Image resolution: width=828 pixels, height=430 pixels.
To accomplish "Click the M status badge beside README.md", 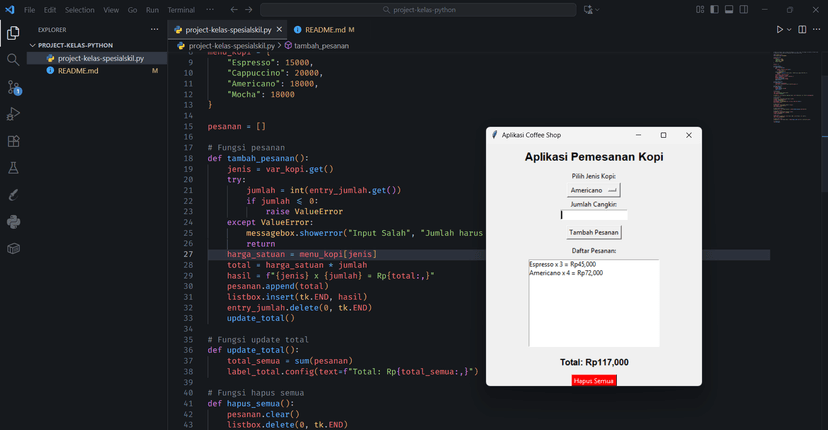I will point(155,71).
